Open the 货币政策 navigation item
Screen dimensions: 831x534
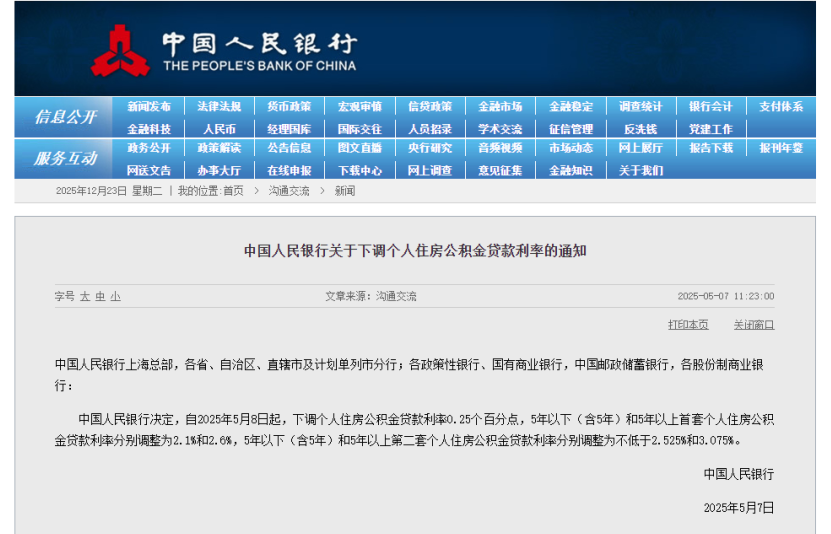coord(289,107)
